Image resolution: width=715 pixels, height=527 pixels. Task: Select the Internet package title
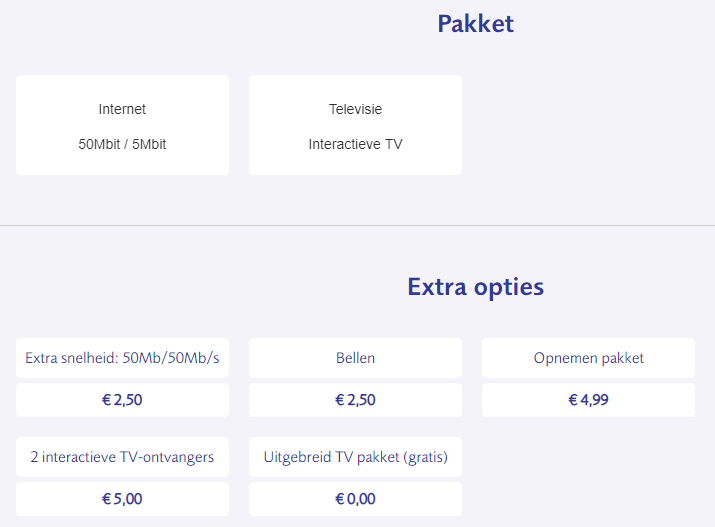point(122,109)
